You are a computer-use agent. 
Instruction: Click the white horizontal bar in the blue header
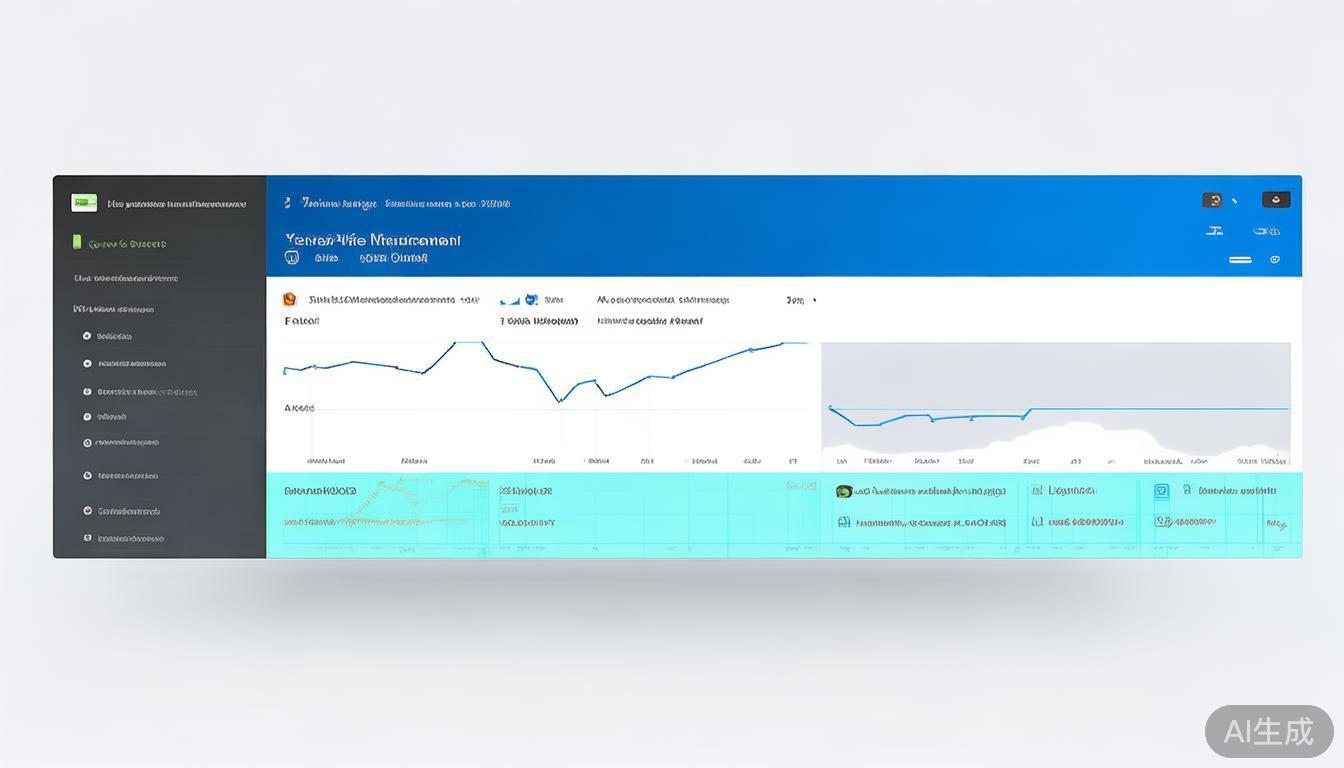pyautogui.click(x=1240, y=259)
